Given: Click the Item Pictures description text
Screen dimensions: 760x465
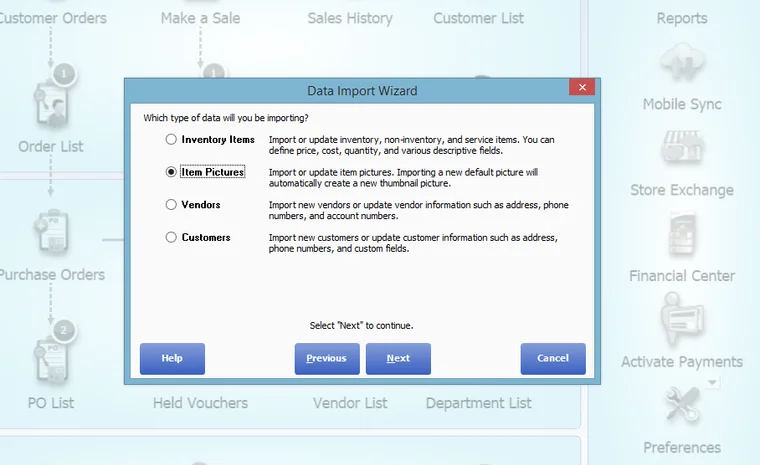Looking at the screenshot, I should click(403, 177).
